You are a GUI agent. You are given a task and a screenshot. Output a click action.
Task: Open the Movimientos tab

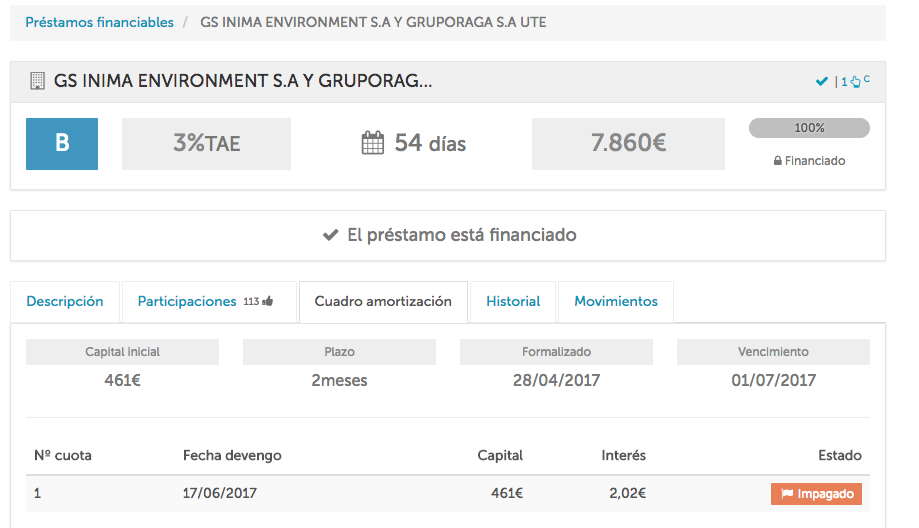616,301
